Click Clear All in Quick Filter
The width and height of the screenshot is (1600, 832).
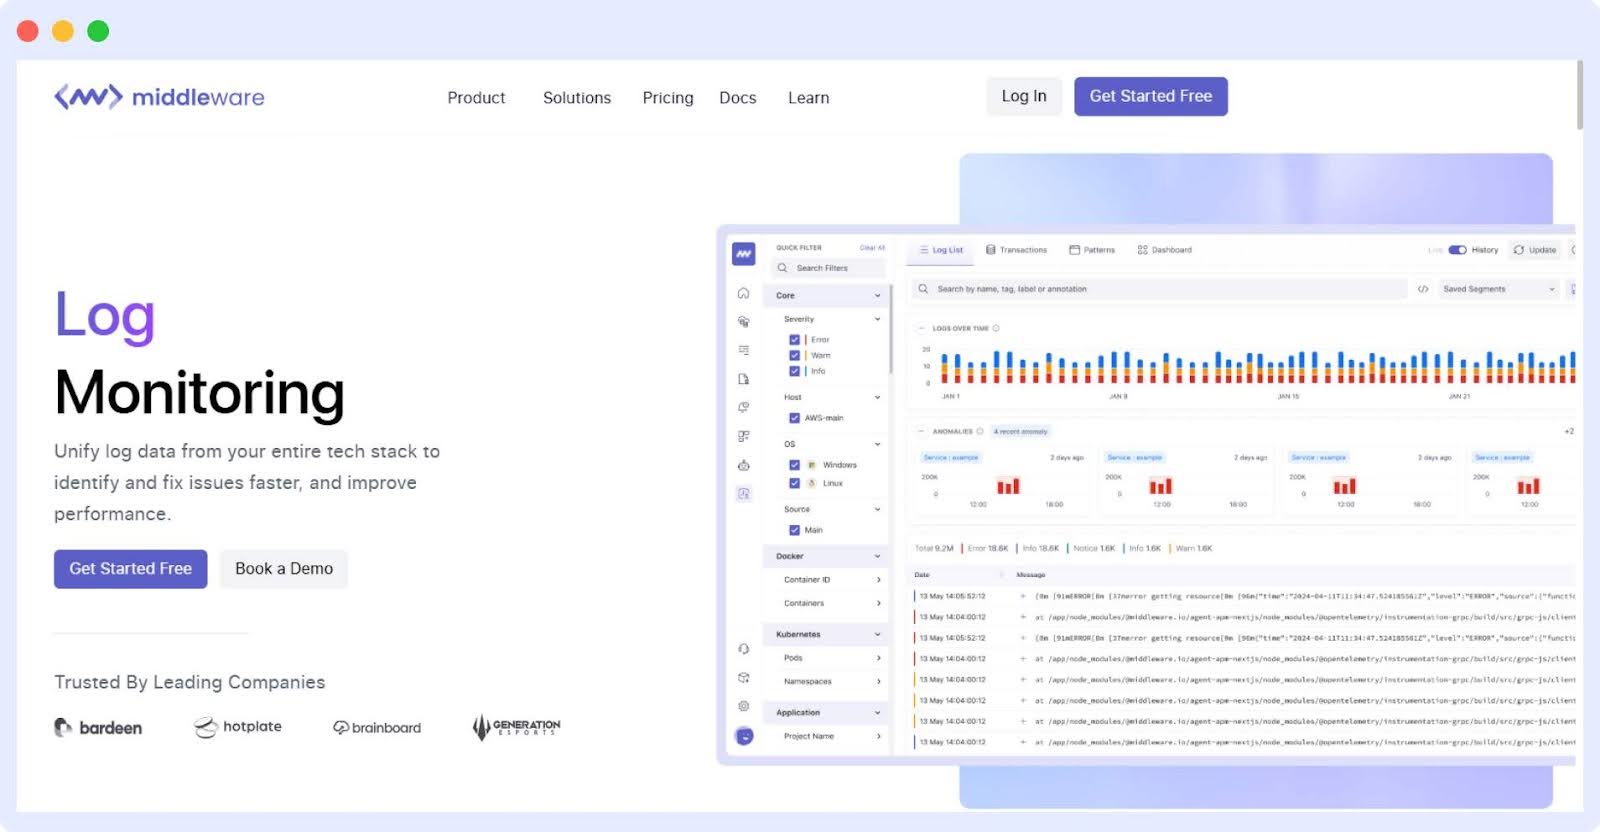pyautogui.click(x=872, y=248)
